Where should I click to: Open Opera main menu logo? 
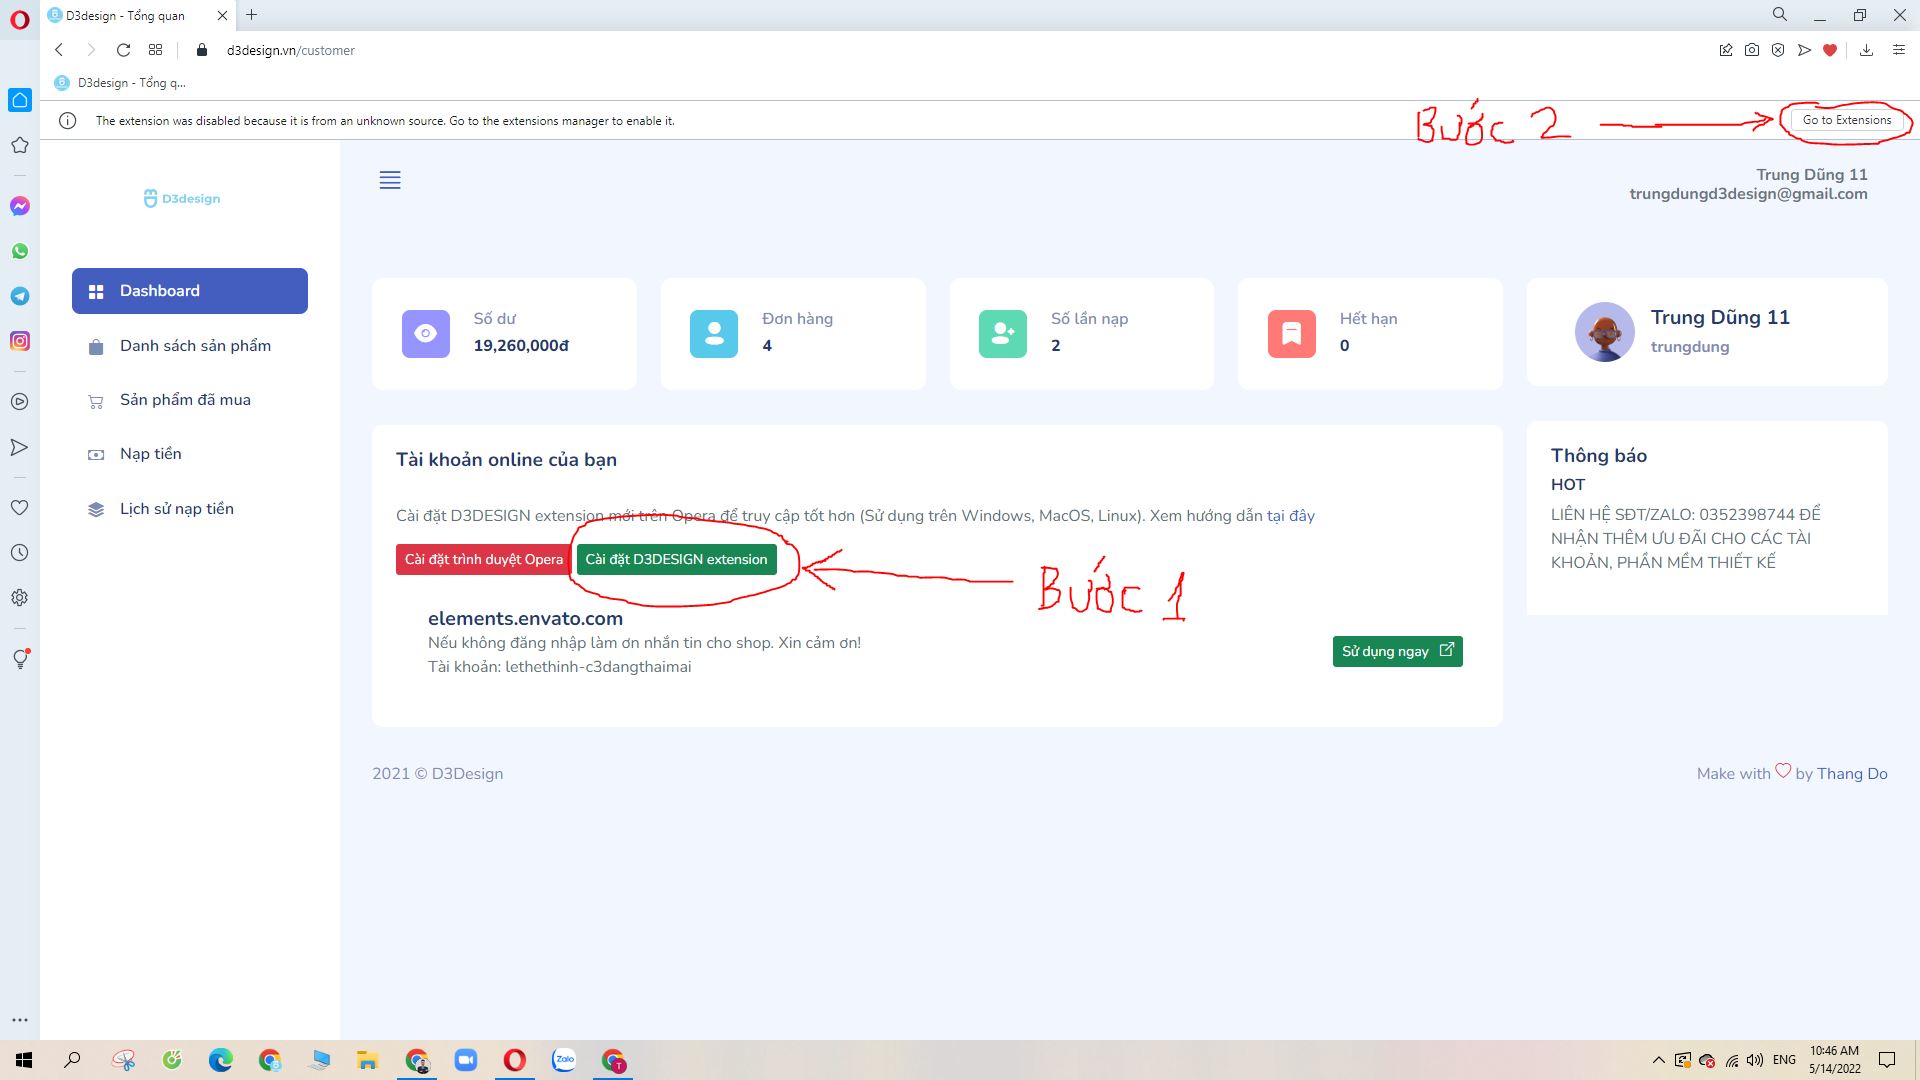(19, 19)
